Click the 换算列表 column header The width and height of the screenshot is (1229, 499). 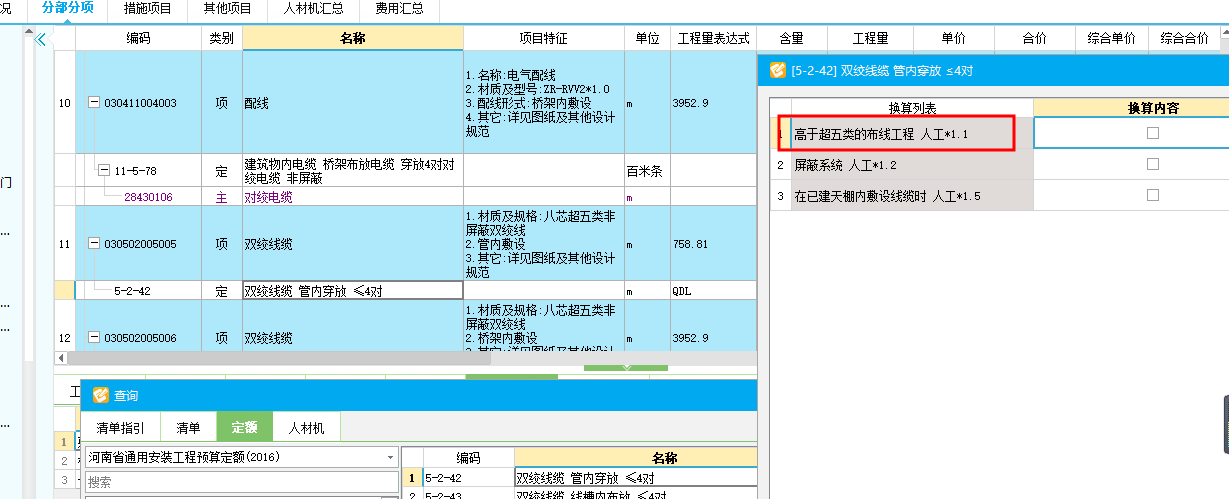(x=912, y=107)
